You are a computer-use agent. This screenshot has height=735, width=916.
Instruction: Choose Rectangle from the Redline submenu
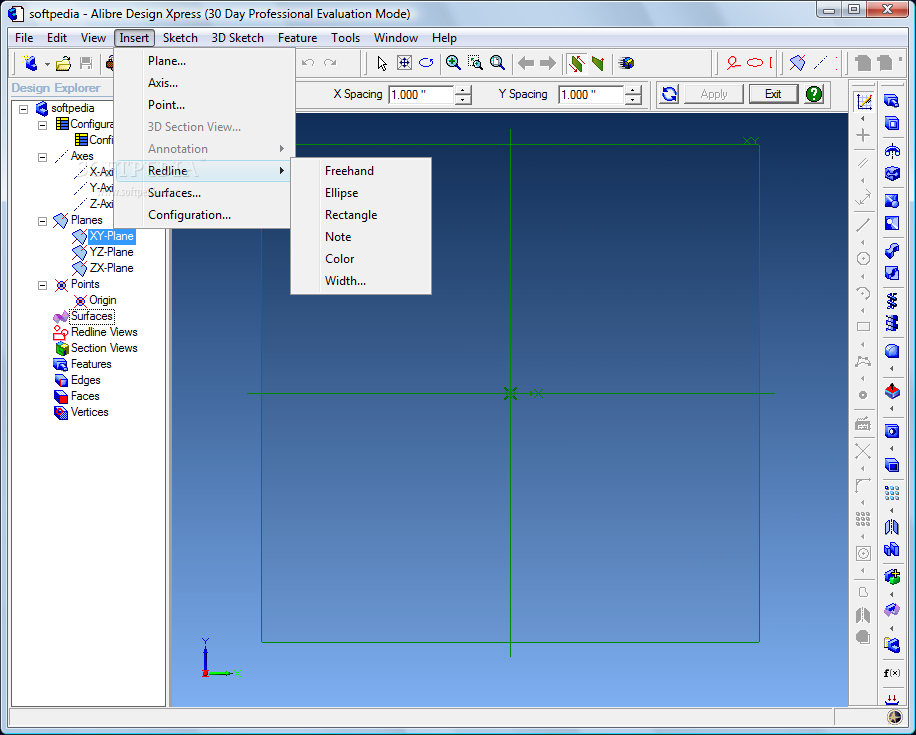(361, 214)
